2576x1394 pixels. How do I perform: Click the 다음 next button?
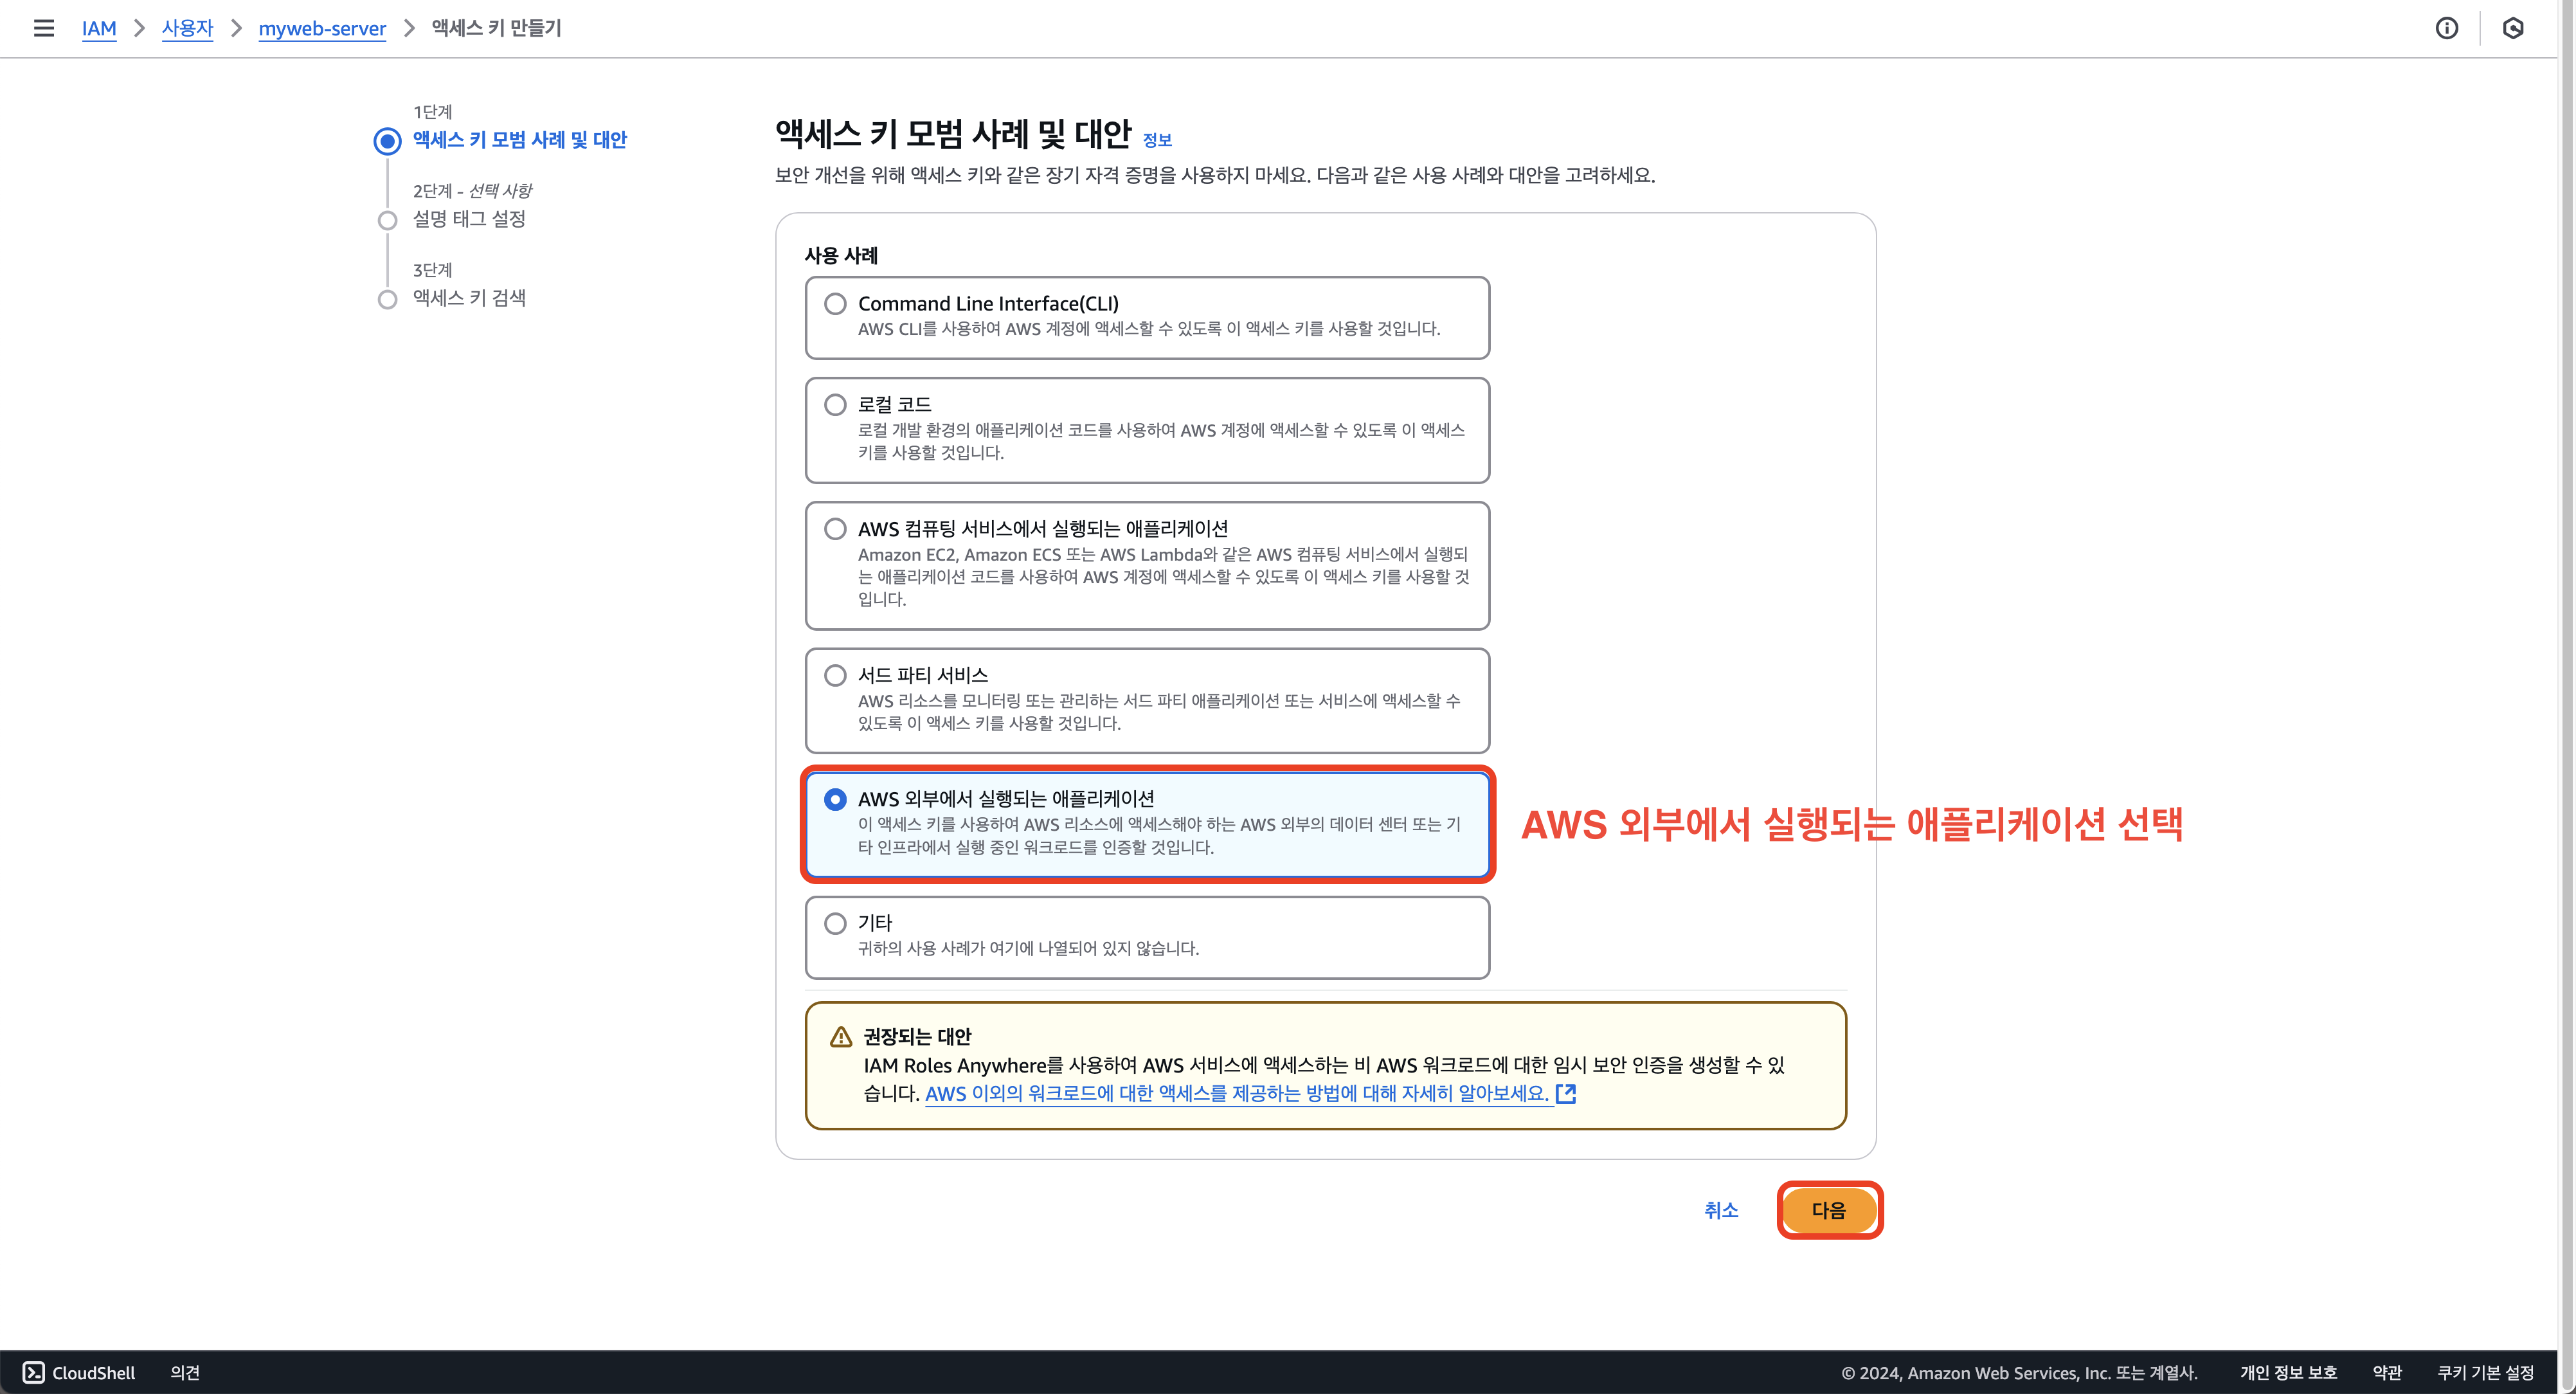click(1829, 1210)
